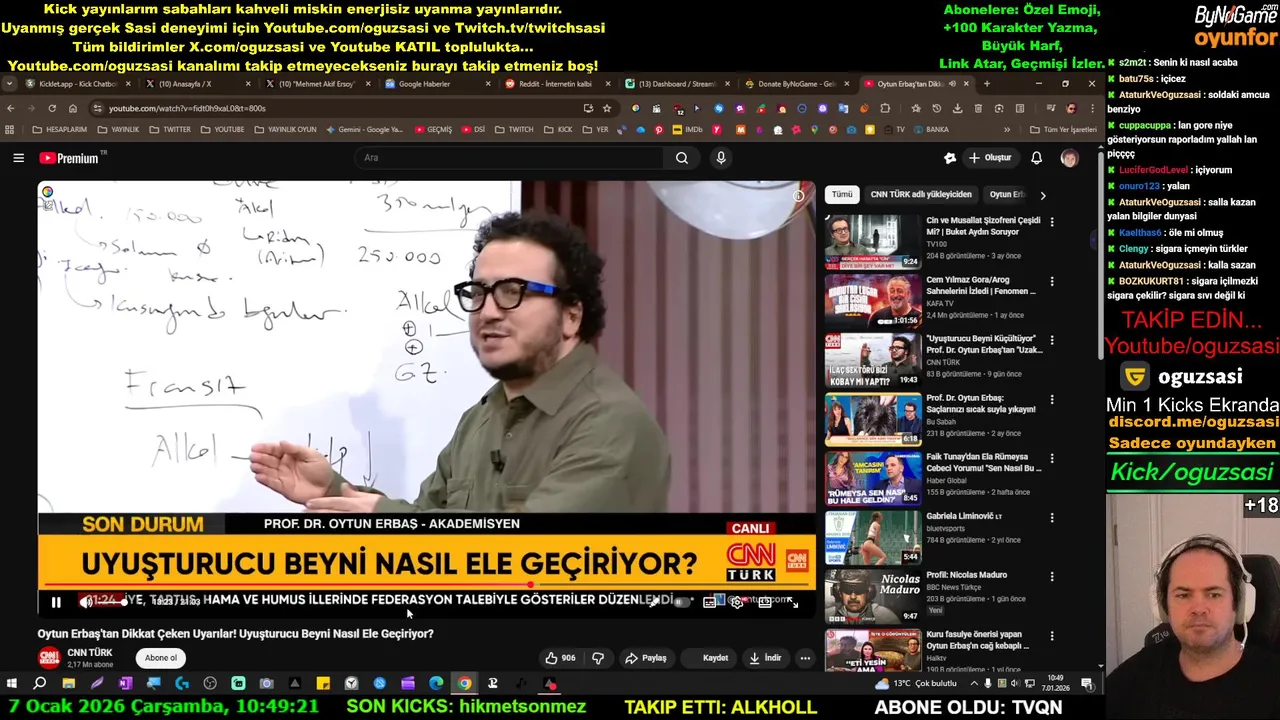The height and width of the screenshot is (720, 1280).
Task: Open Microsoft Edge from the taskbar
Action: click(436, 684)
